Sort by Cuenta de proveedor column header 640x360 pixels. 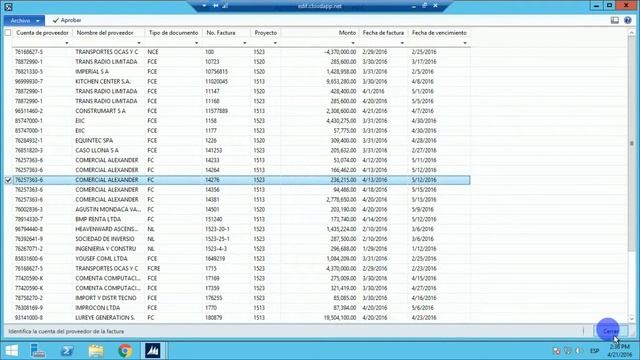[x=42, y=33]
